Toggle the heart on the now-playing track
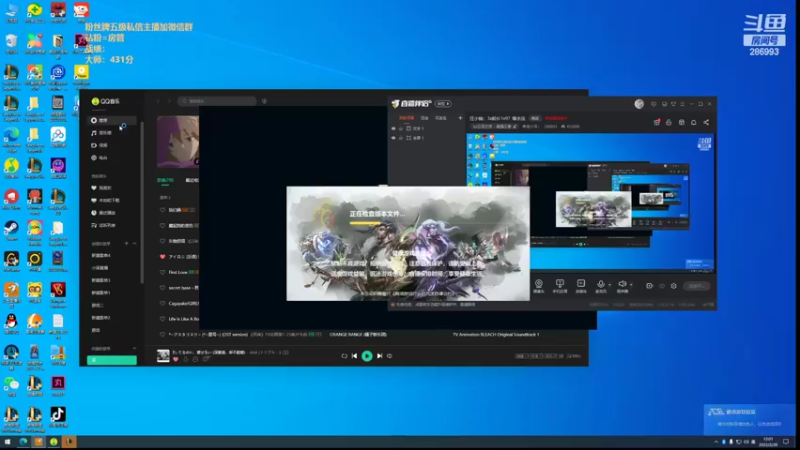The image size is (800, 450). click(x=176, y=359)
